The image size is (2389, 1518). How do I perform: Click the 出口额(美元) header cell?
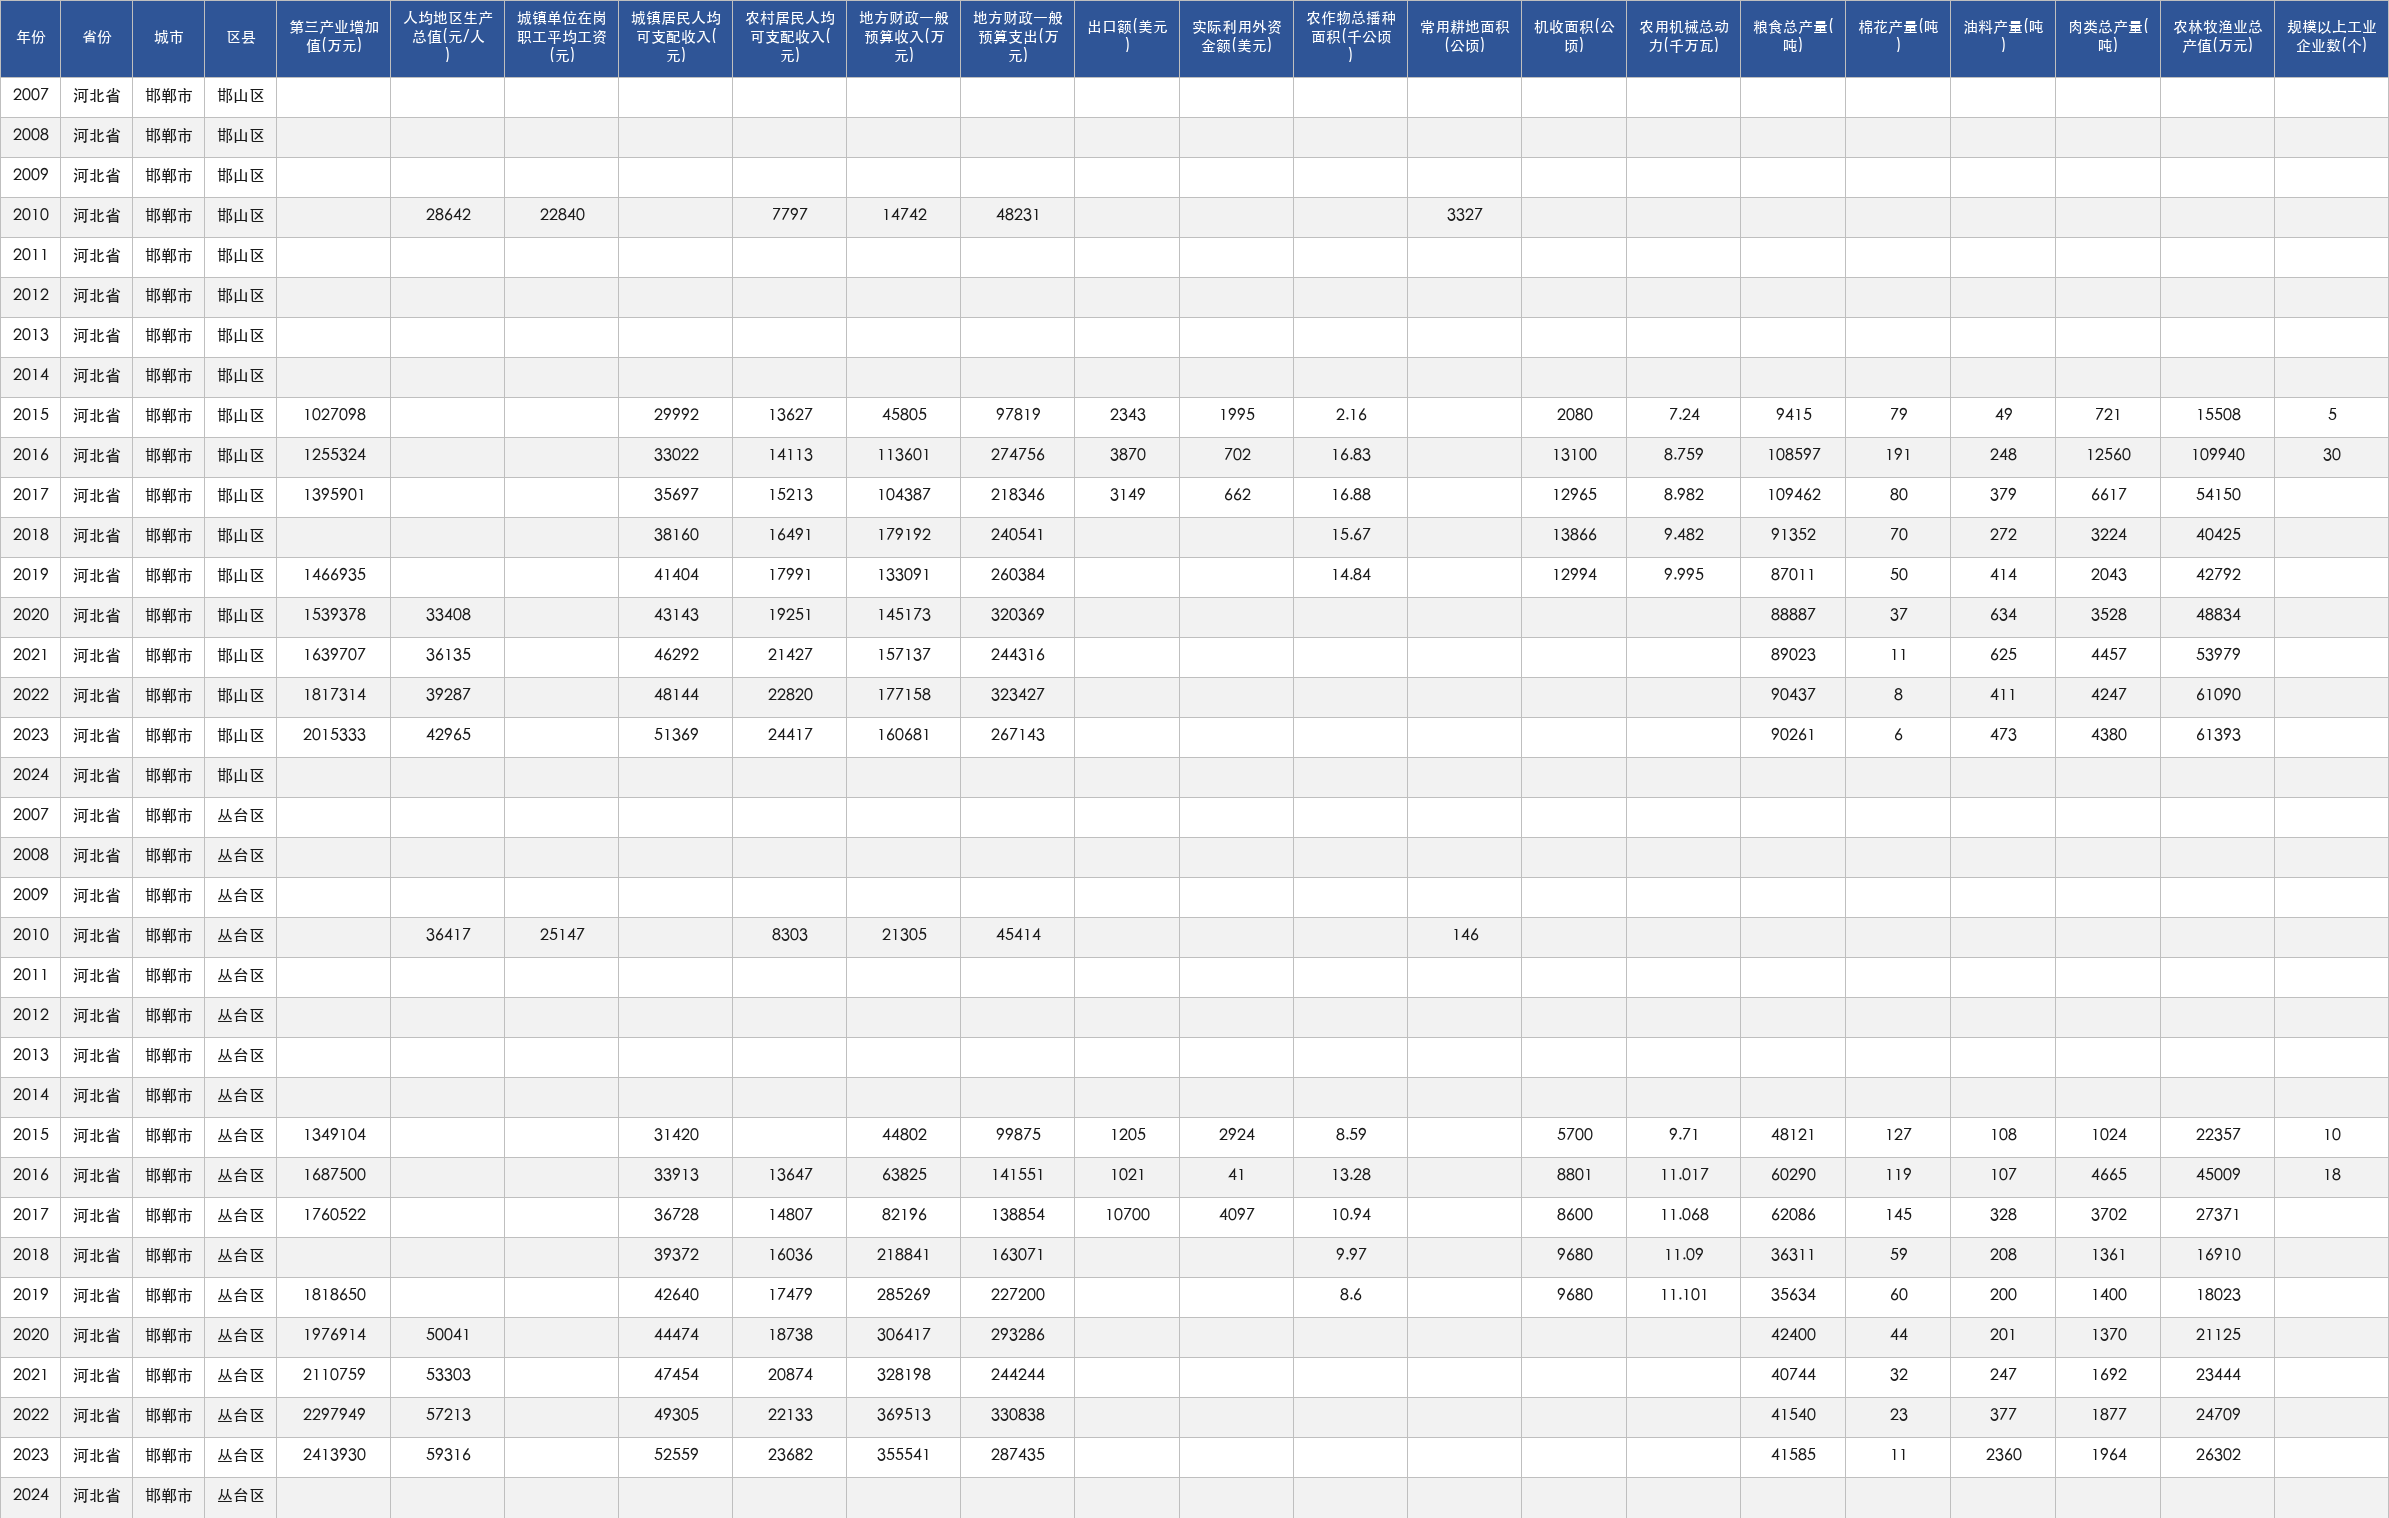pyautogui.click(x=1127, y=38)
